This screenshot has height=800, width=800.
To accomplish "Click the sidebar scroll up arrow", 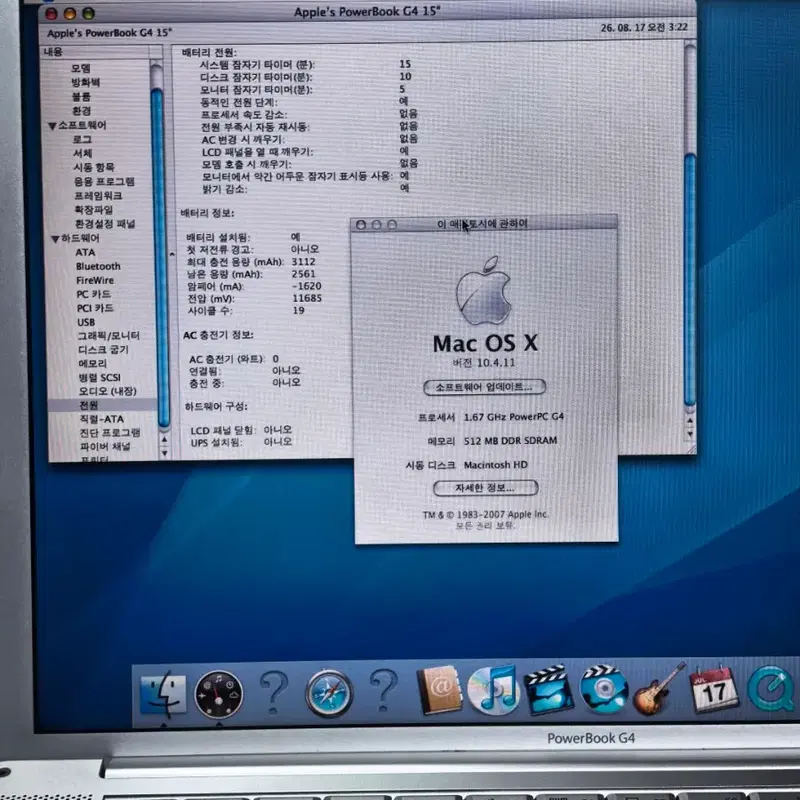I will tap(164, 439).
